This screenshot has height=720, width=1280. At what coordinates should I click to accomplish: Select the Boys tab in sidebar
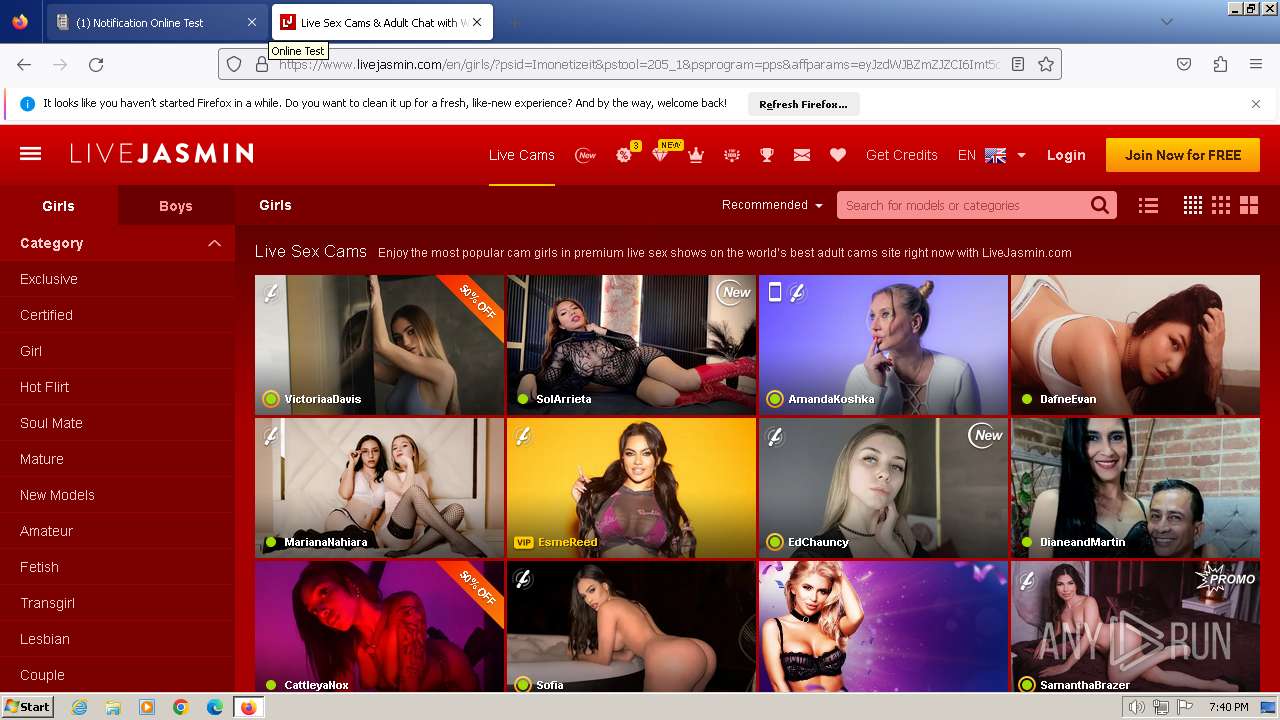[x=176, y=206]
